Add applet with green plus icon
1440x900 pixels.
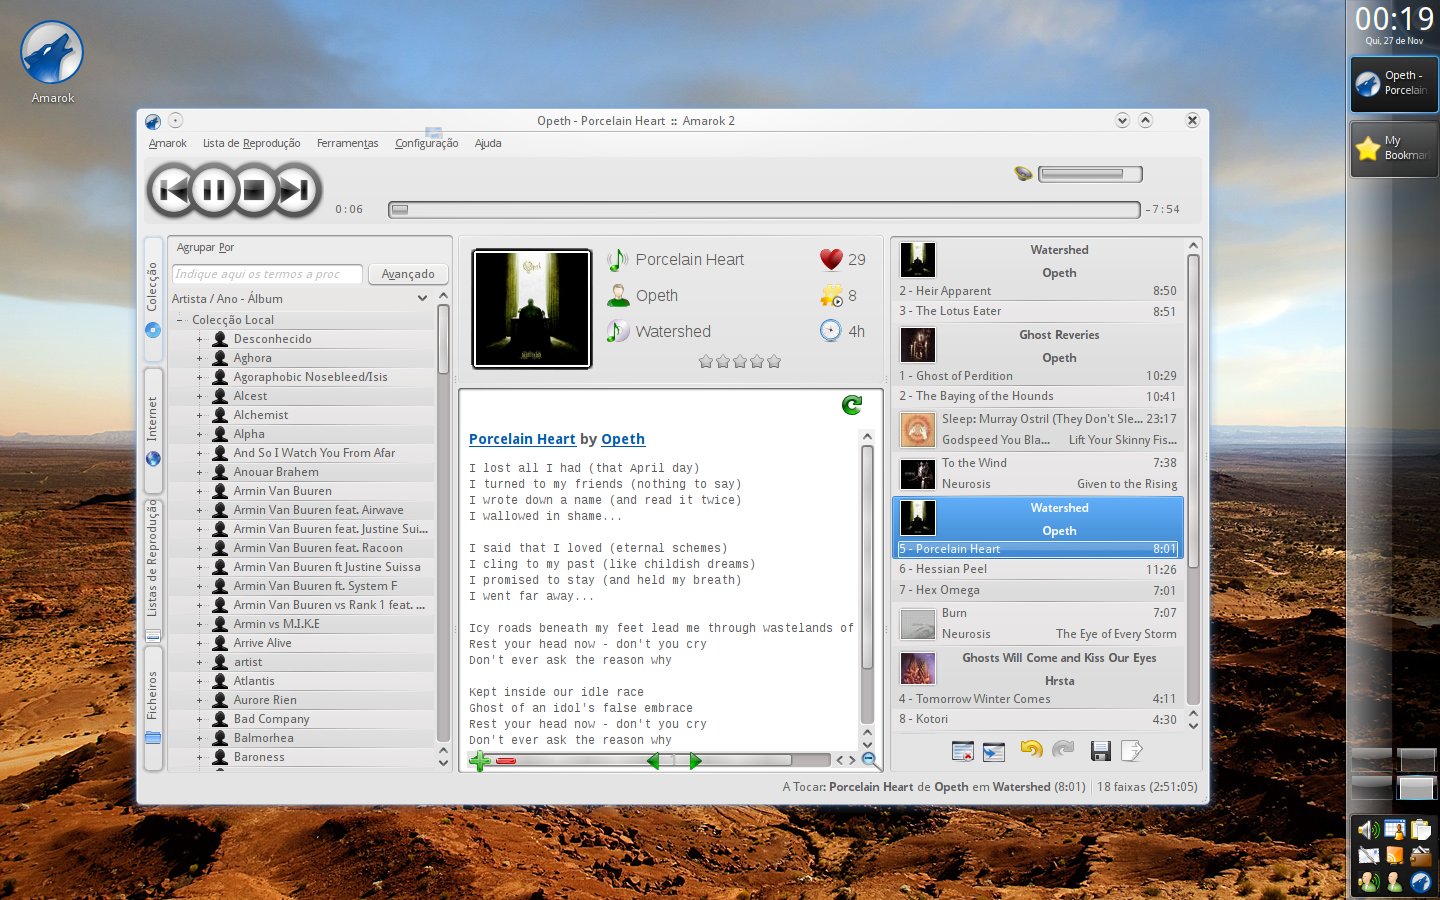[x=480, y=761]
